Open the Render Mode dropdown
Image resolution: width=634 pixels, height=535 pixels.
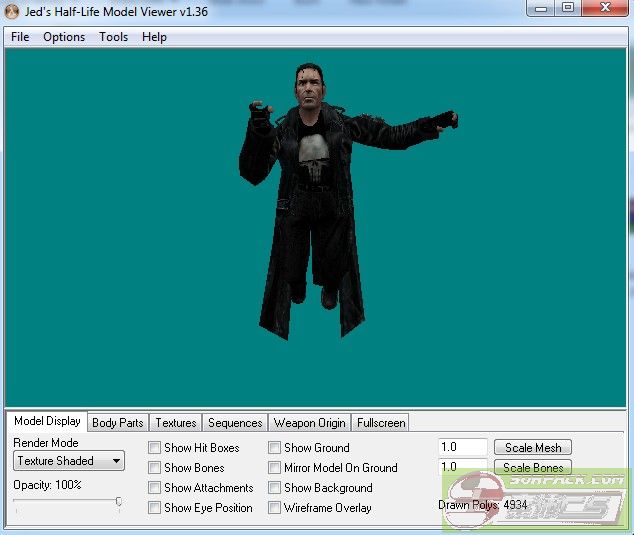point(69,461)
